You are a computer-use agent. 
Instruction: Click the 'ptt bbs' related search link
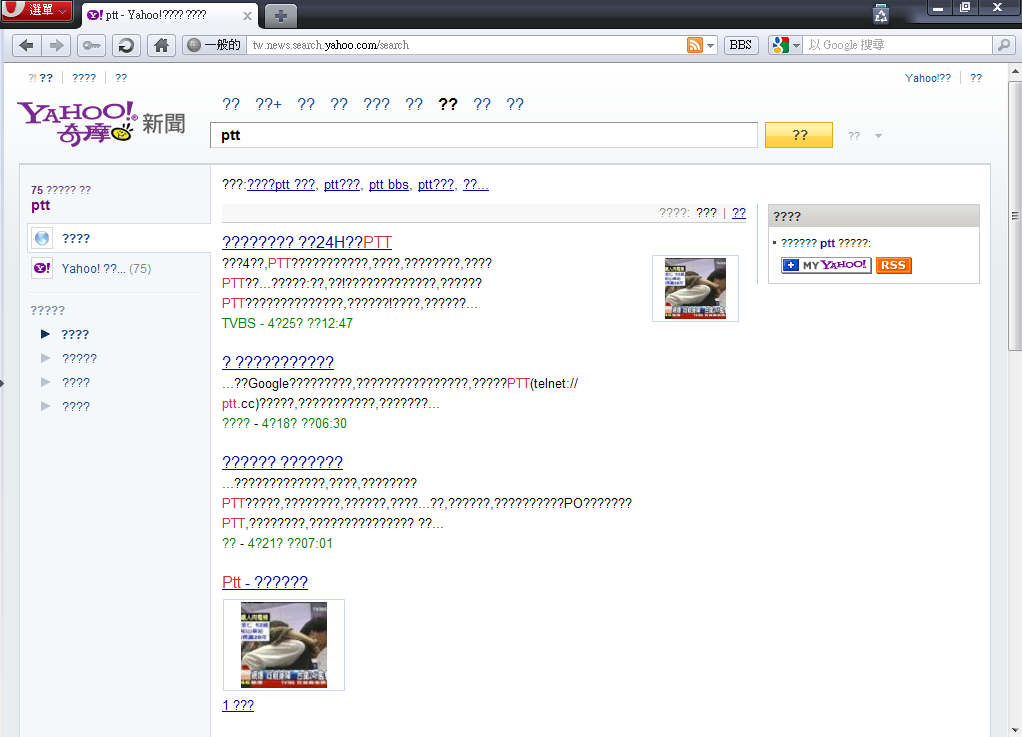pos(388,184)
